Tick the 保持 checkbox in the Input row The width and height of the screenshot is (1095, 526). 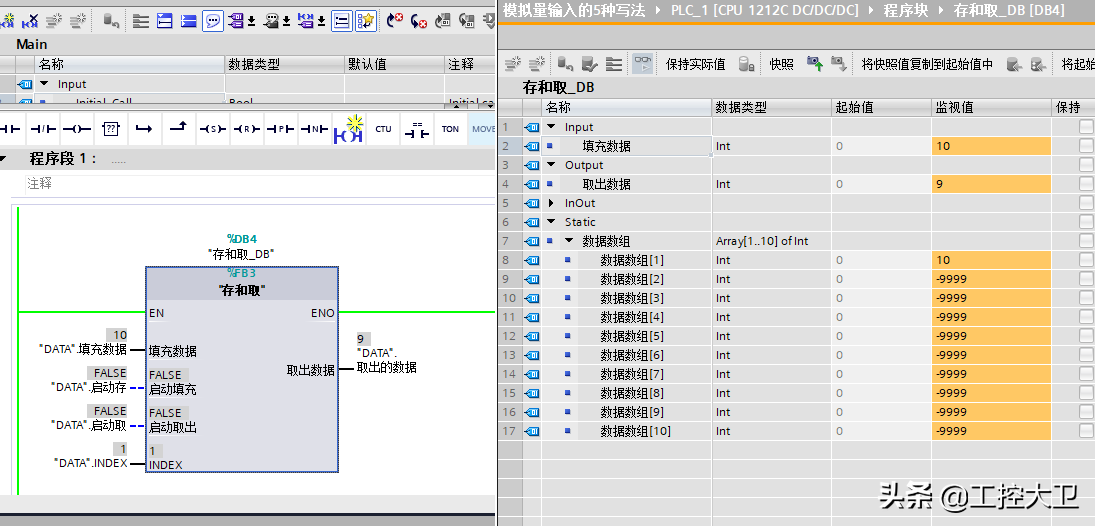coord(1086,127)
